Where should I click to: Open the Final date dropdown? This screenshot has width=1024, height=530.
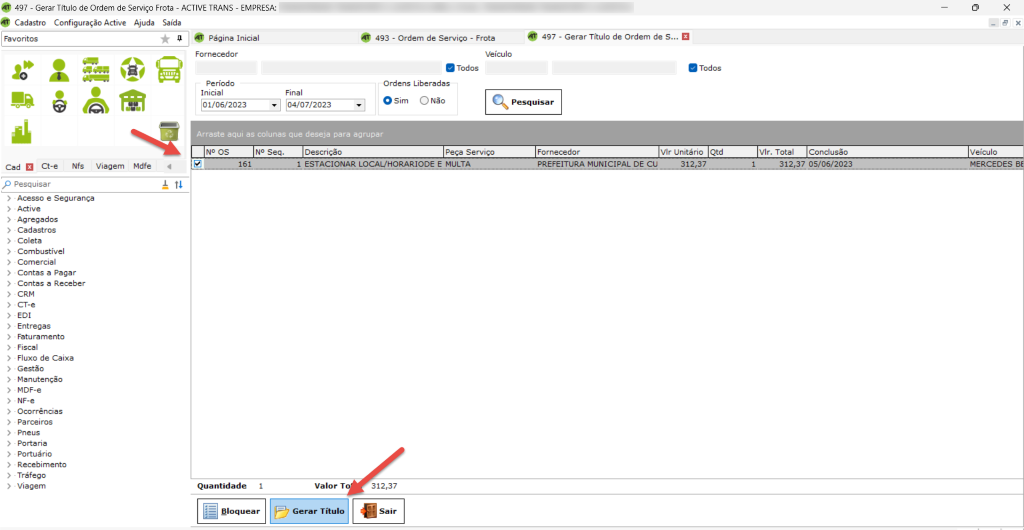click(358, 105)
